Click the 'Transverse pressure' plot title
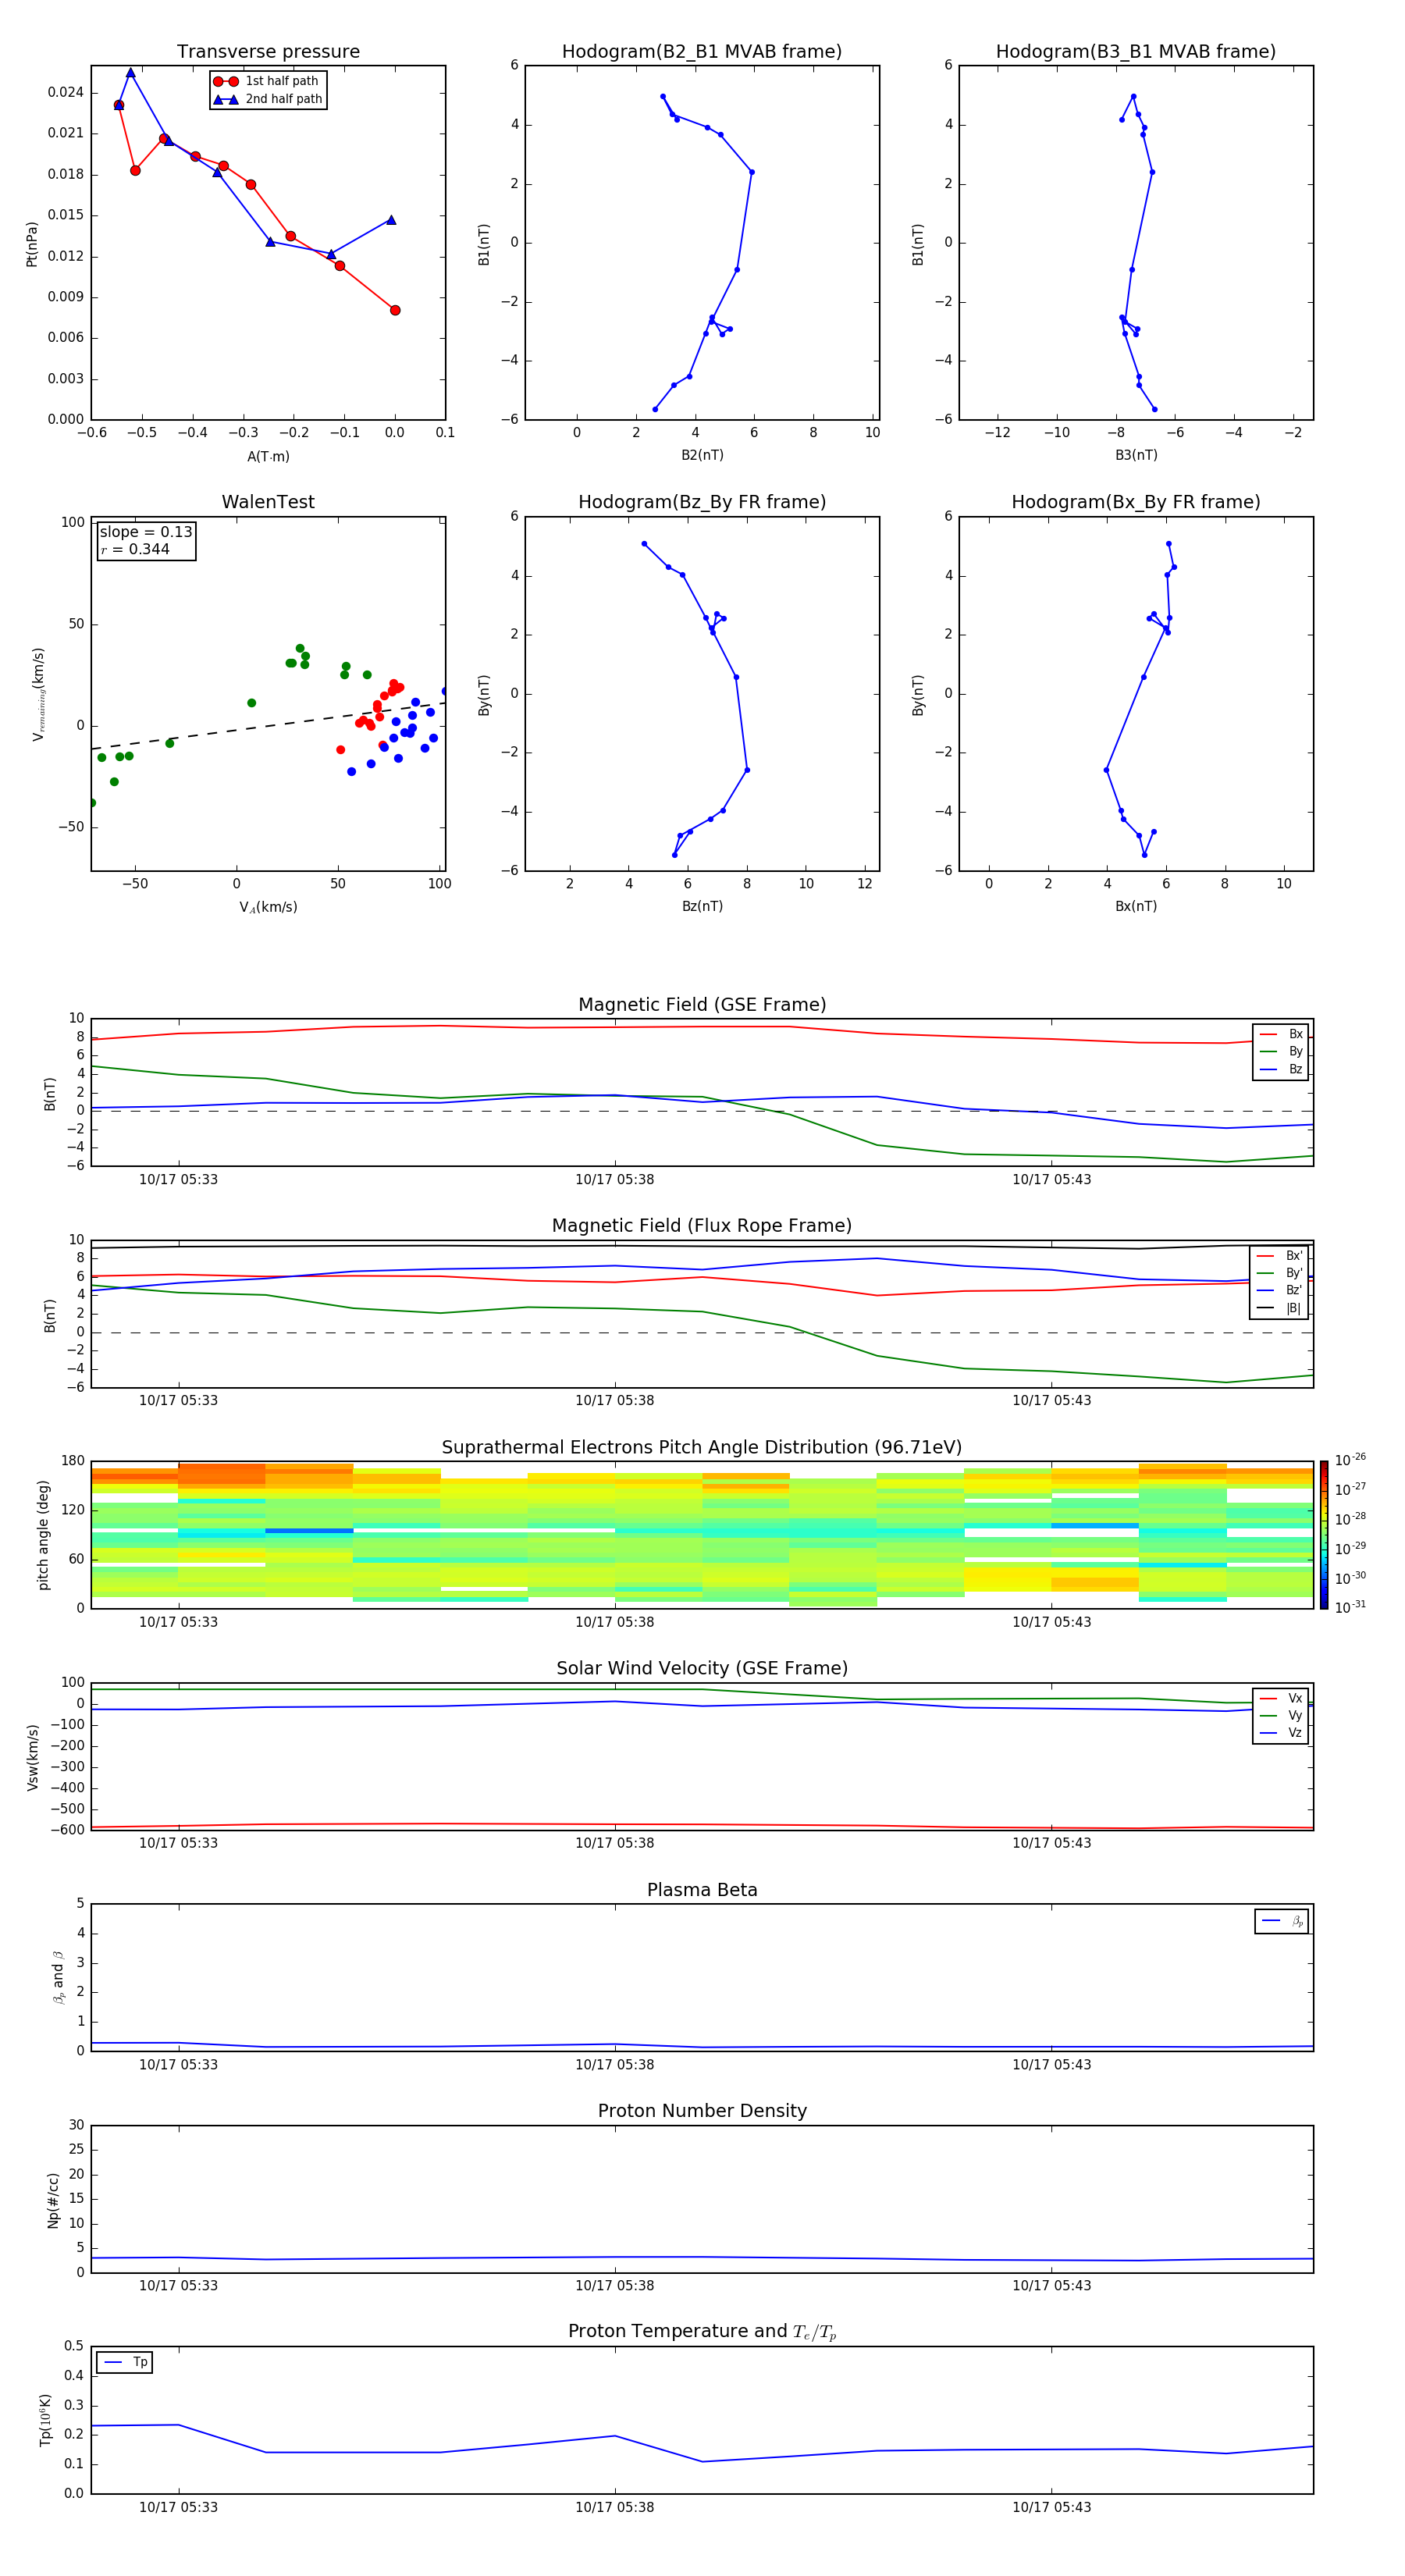1405x2576 pixels. (x=268, y=52)
